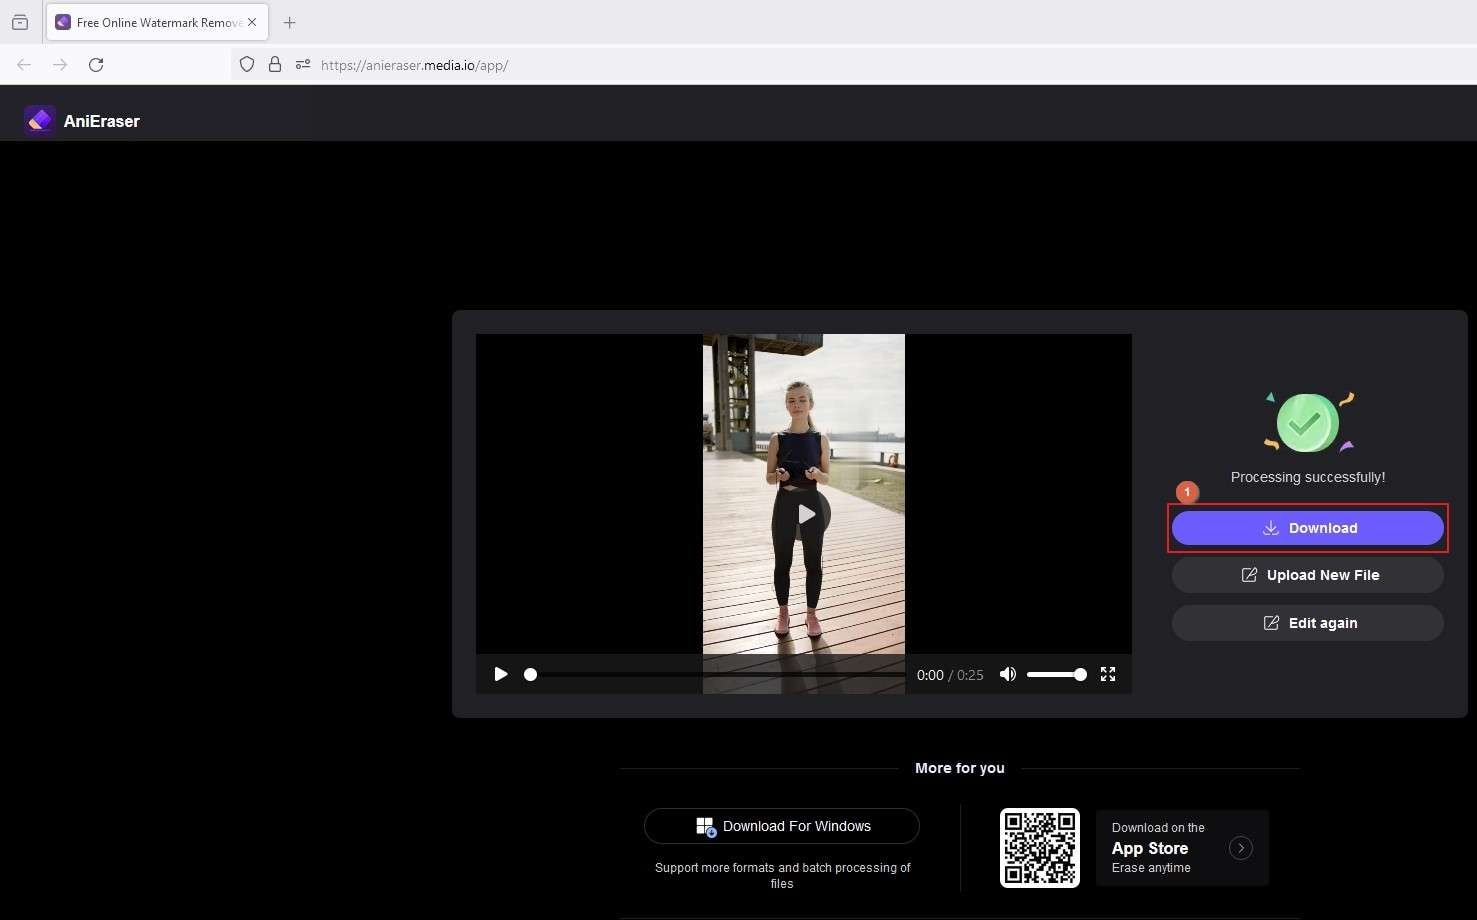
Task: Click Download For Windows button
Action: click(x=782, y=826)
